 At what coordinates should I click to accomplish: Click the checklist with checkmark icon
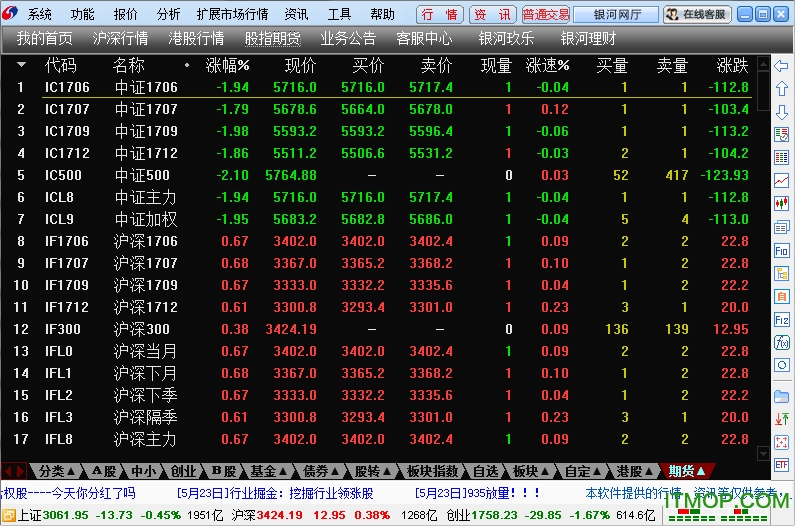[781, 134]
